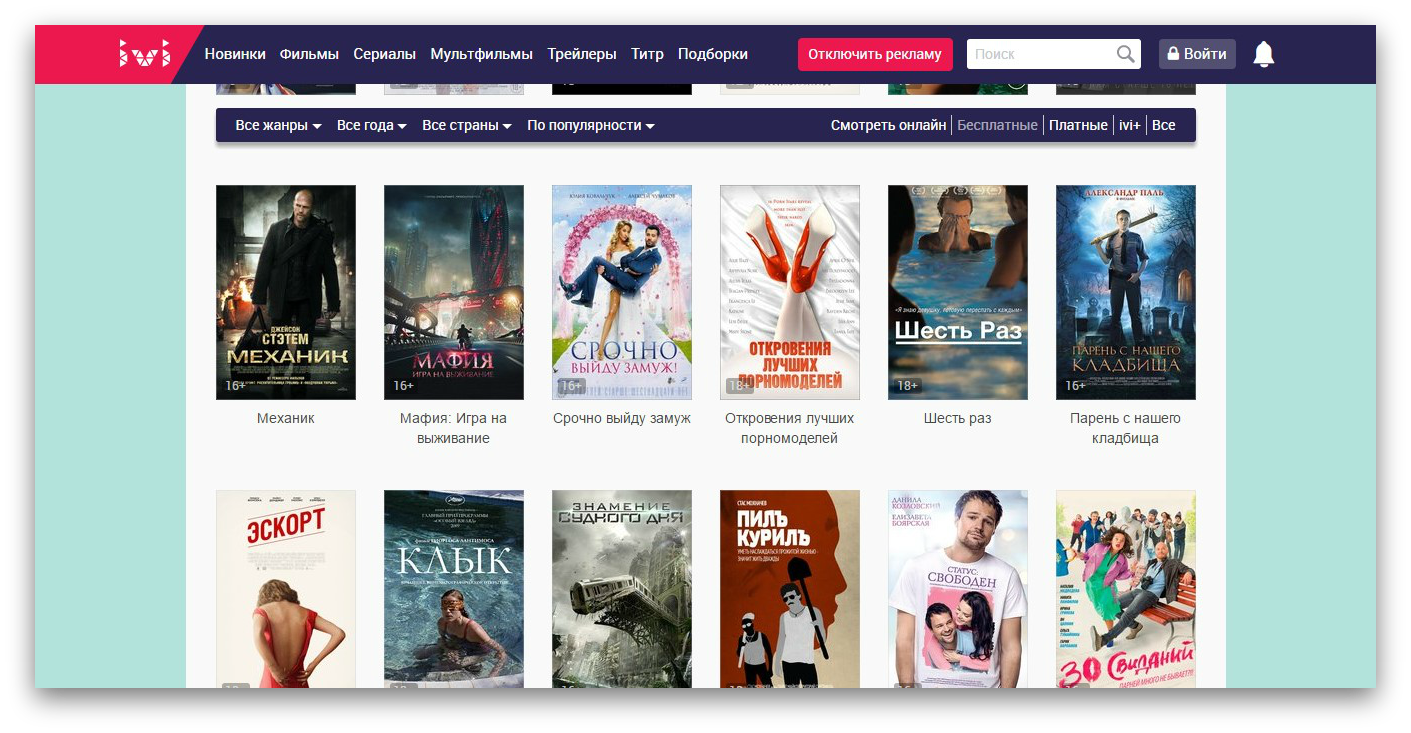Open the Титр section
Screen dimensions: 1411x733
click(x=647, y=54)
